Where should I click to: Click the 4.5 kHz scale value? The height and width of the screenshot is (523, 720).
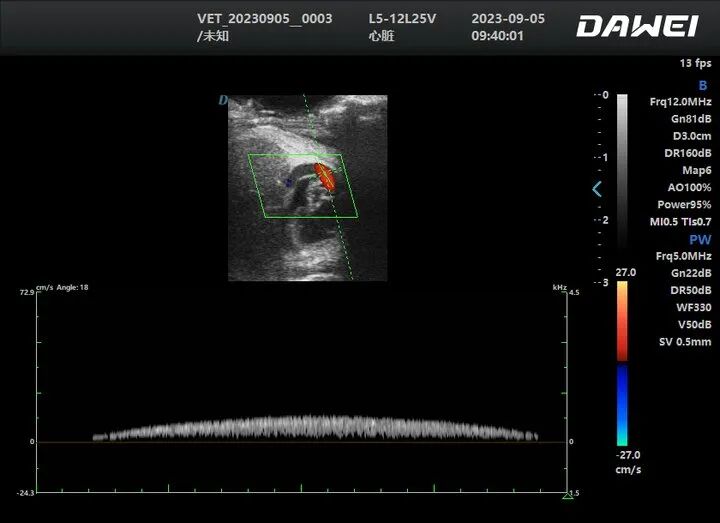[x=574, y=292]
